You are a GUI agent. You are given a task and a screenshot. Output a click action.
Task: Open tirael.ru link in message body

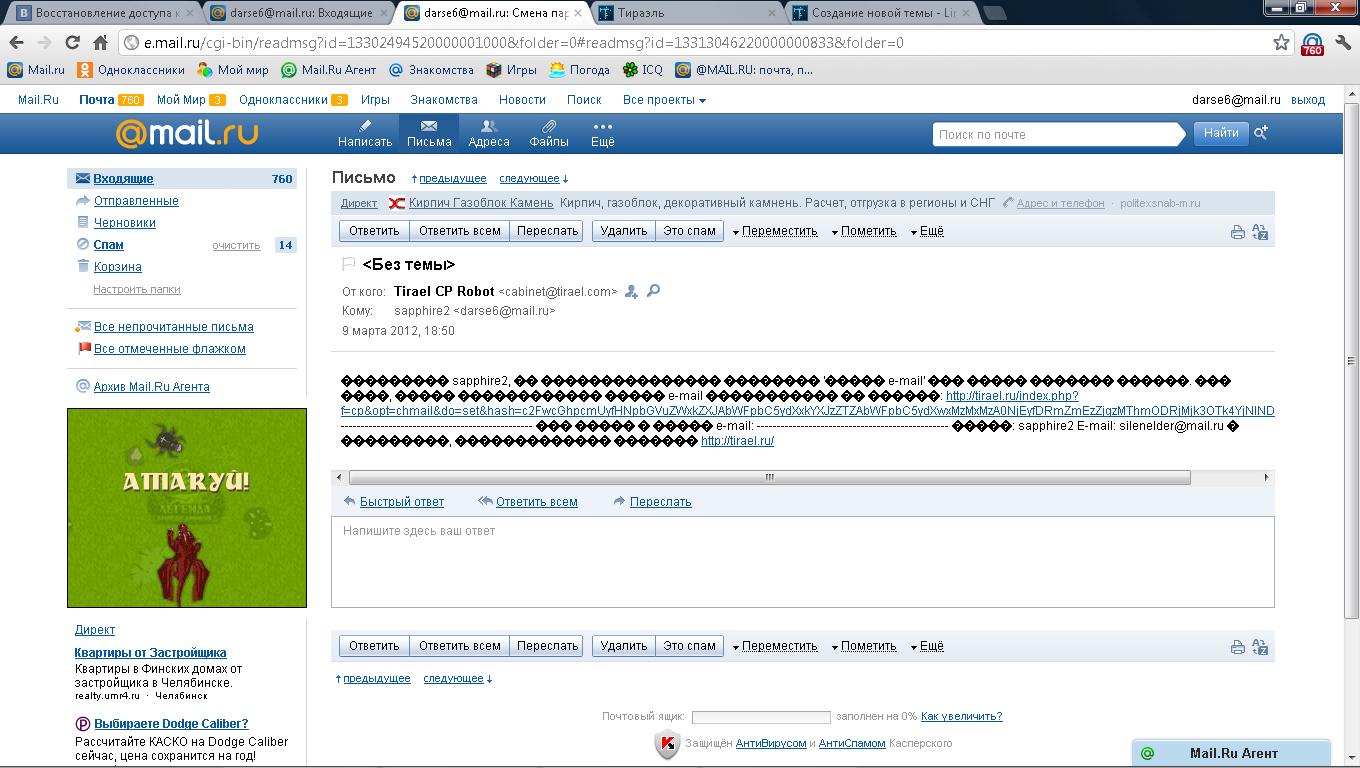pos(737,441)
